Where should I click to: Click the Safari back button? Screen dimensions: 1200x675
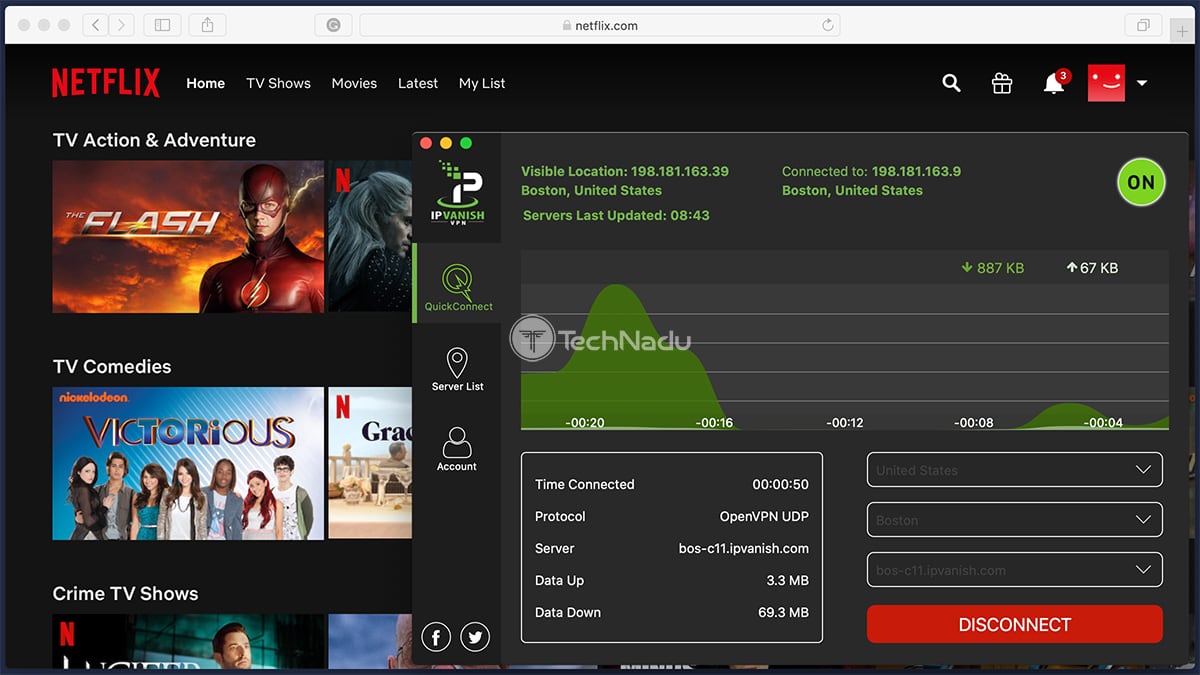(x=96, y=25)
